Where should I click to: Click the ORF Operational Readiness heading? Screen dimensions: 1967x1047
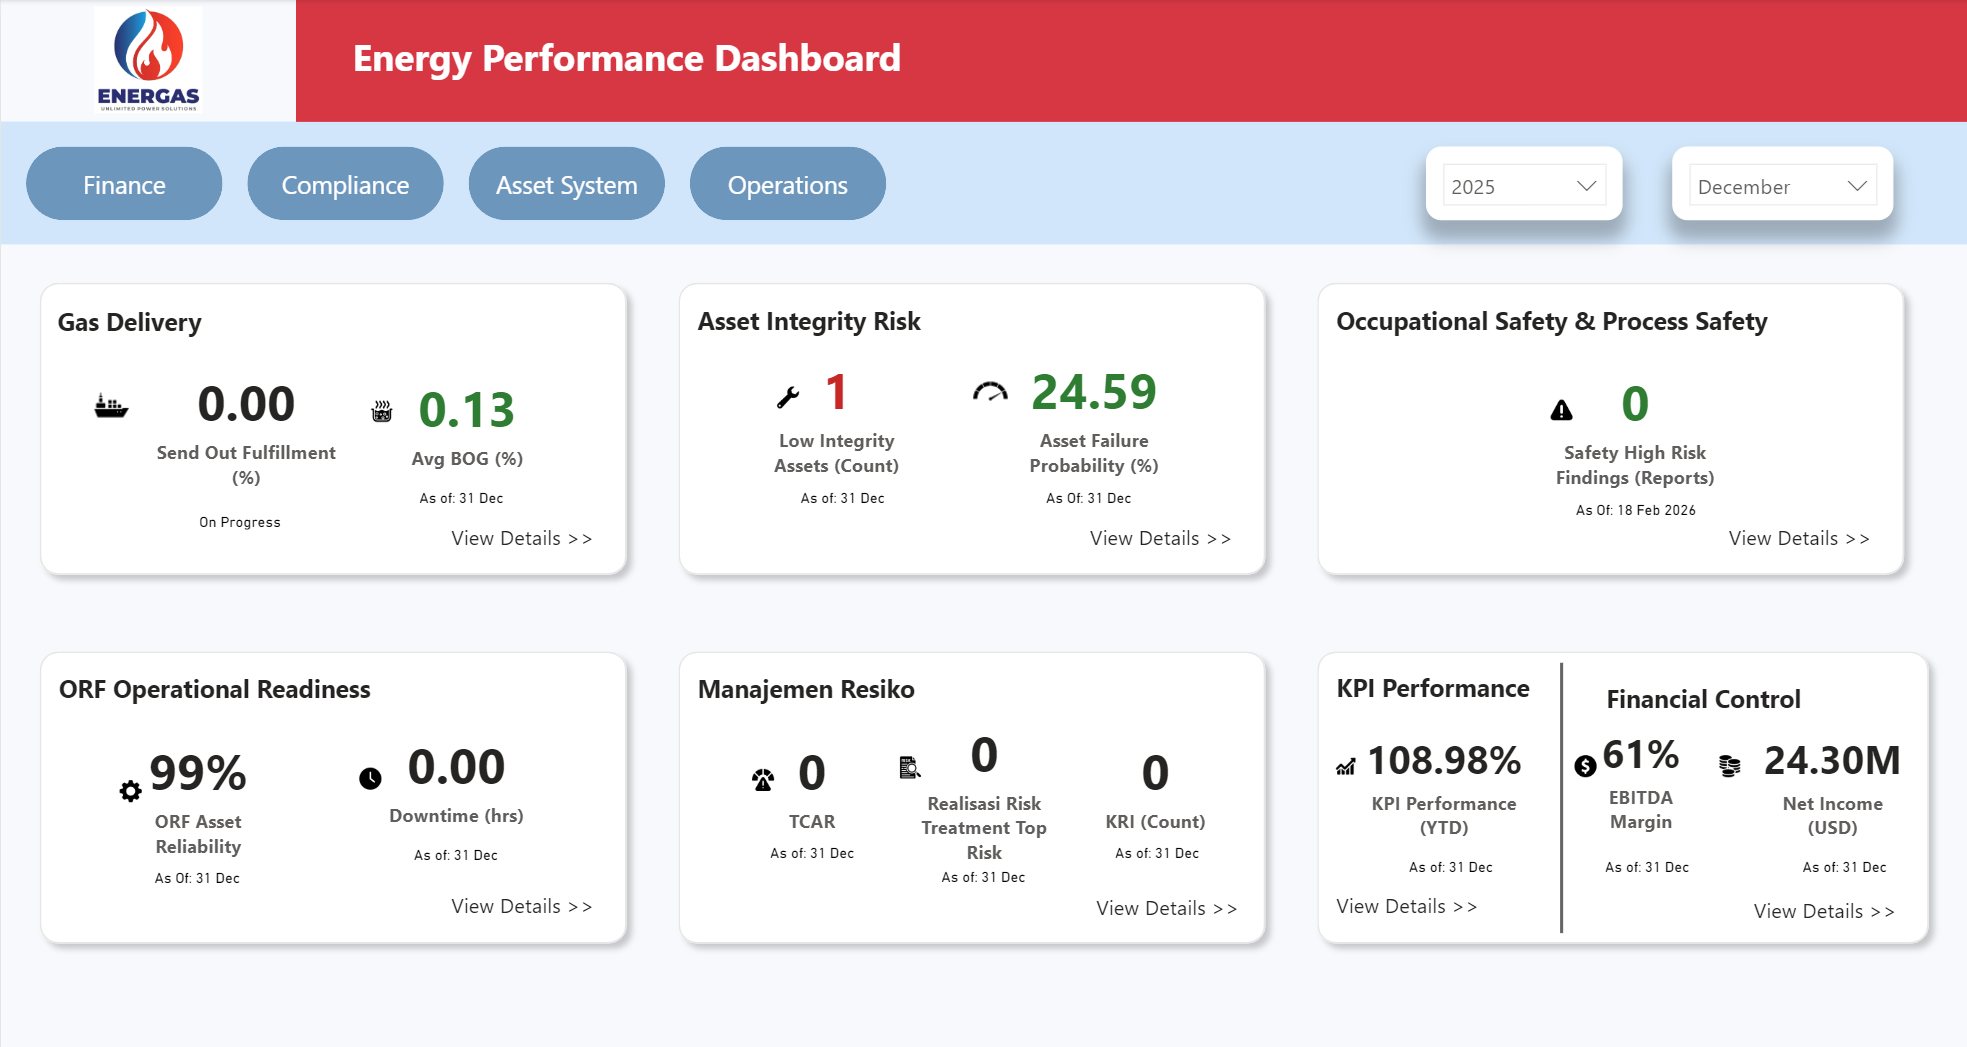(215, 689)
